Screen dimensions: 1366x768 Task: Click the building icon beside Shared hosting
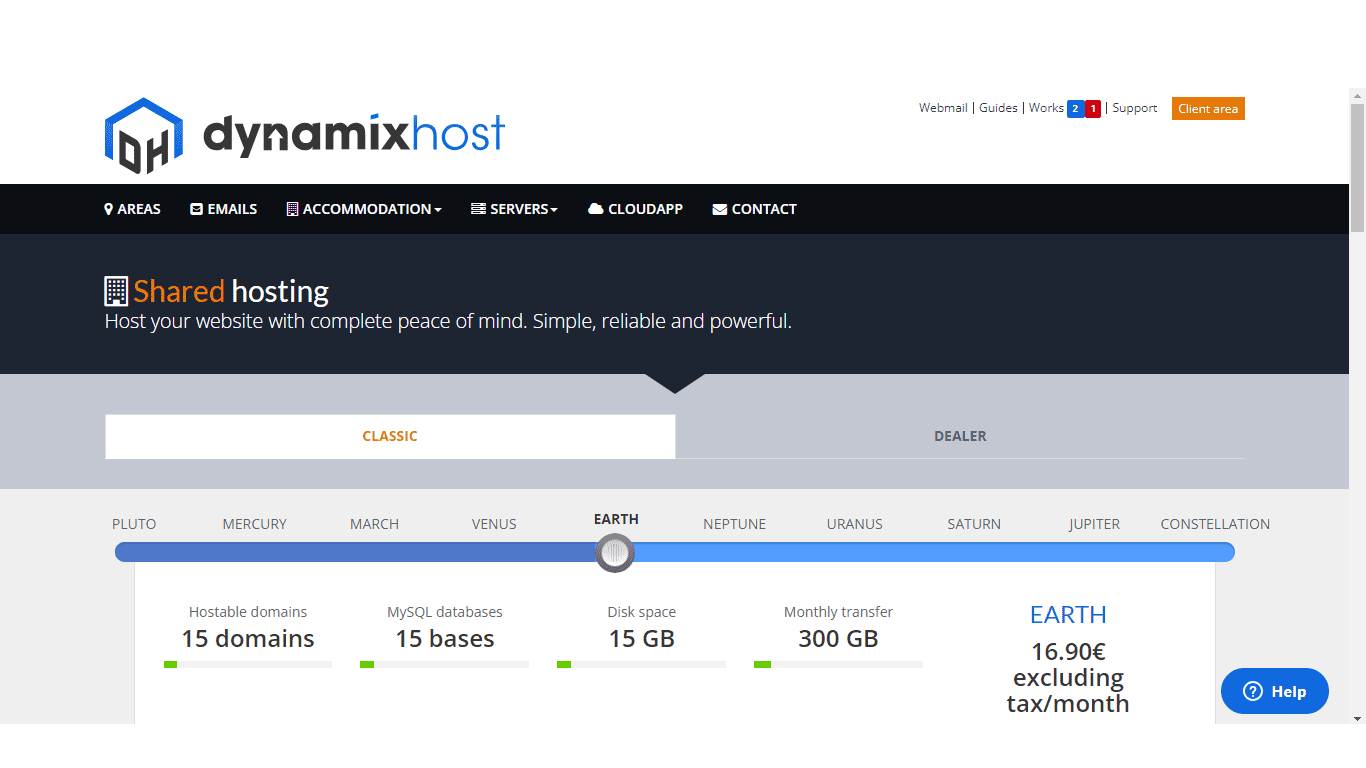click(x=117, y=291)
